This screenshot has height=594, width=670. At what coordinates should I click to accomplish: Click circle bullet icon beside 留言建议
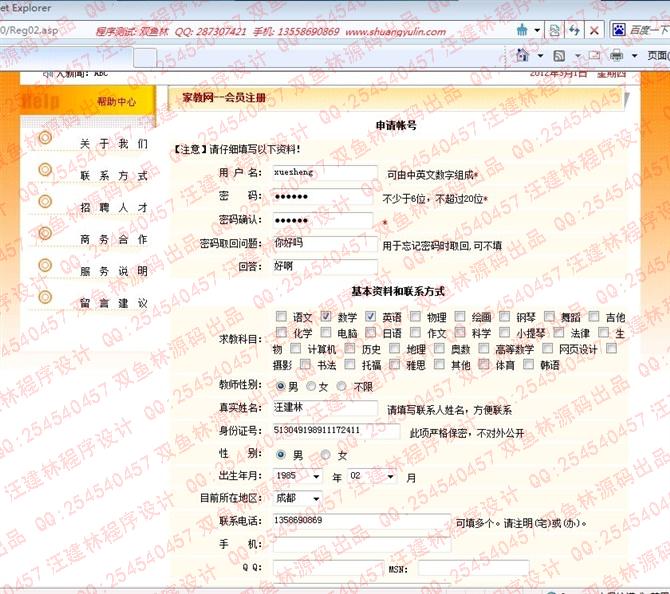point(45,297)
